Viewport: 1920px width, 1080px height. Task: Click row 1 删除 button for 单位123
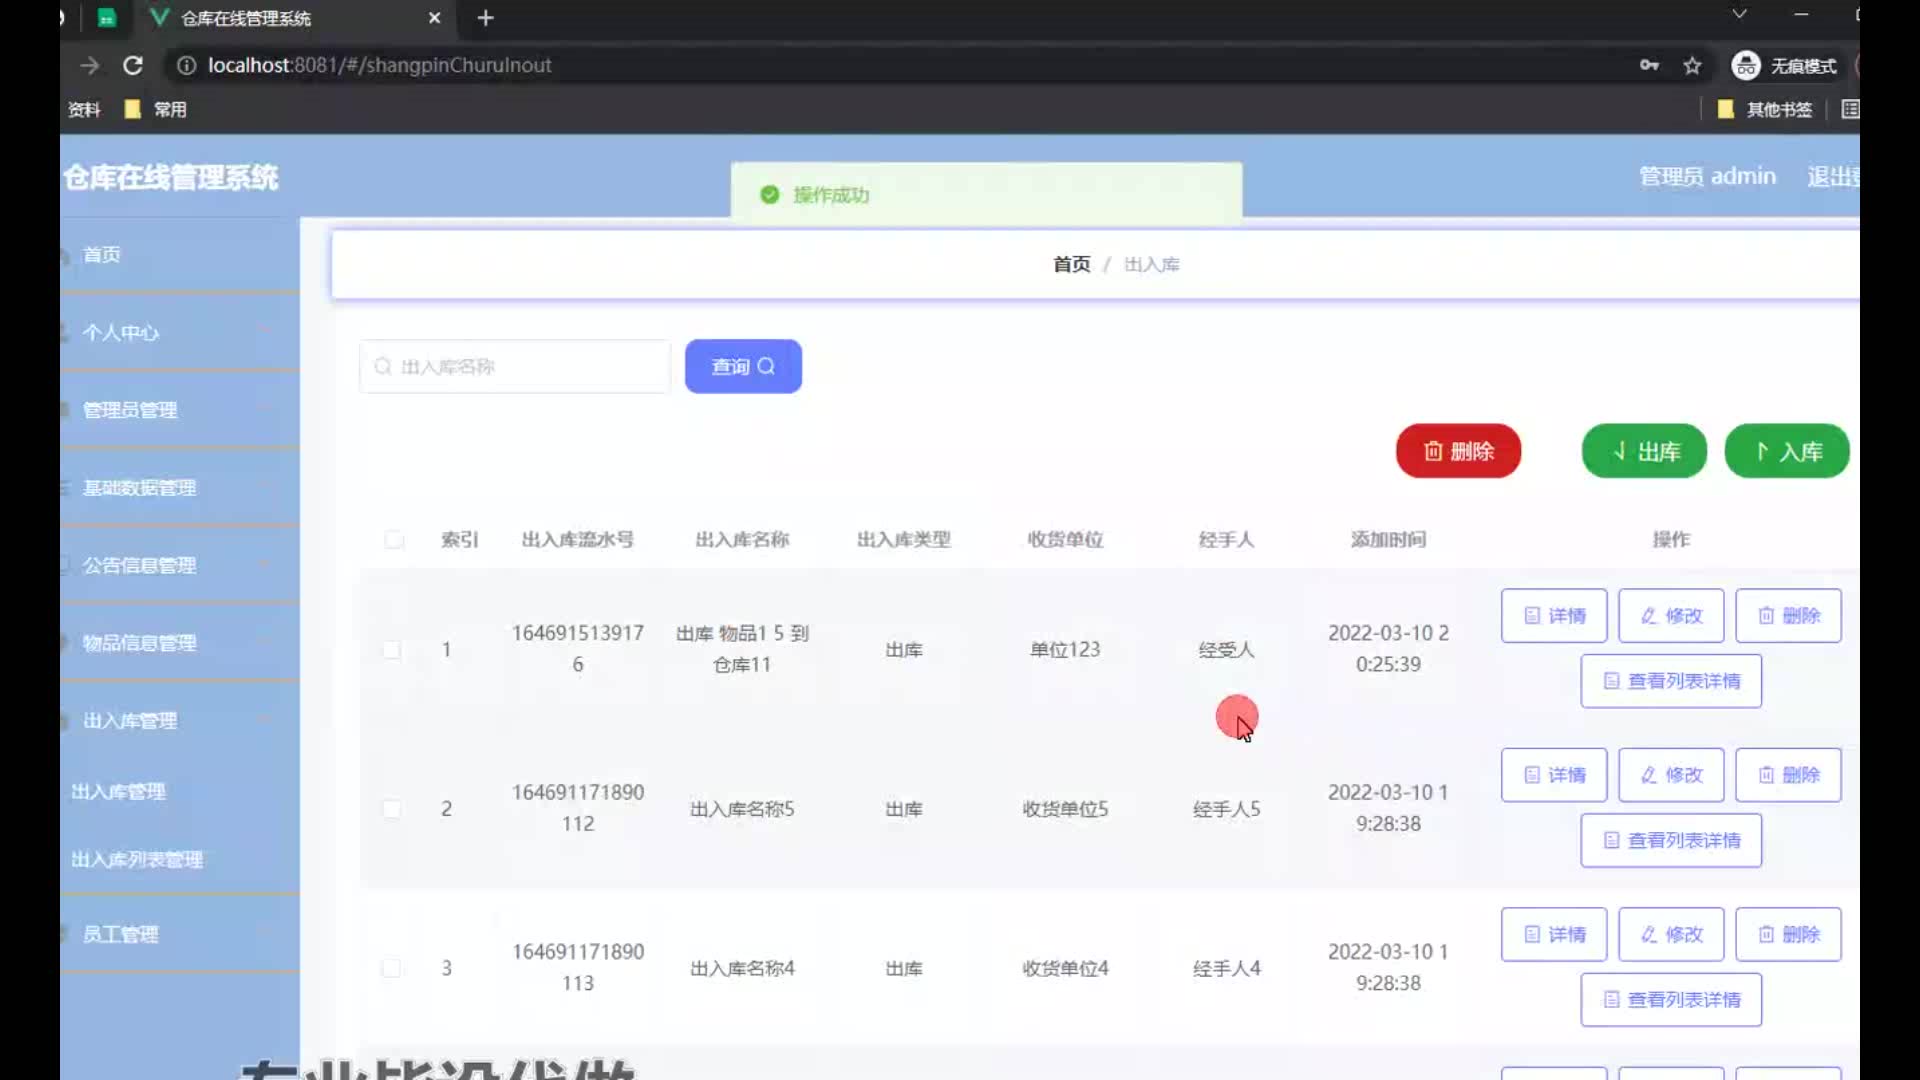pyautogui.click(x=1788, y=615)
